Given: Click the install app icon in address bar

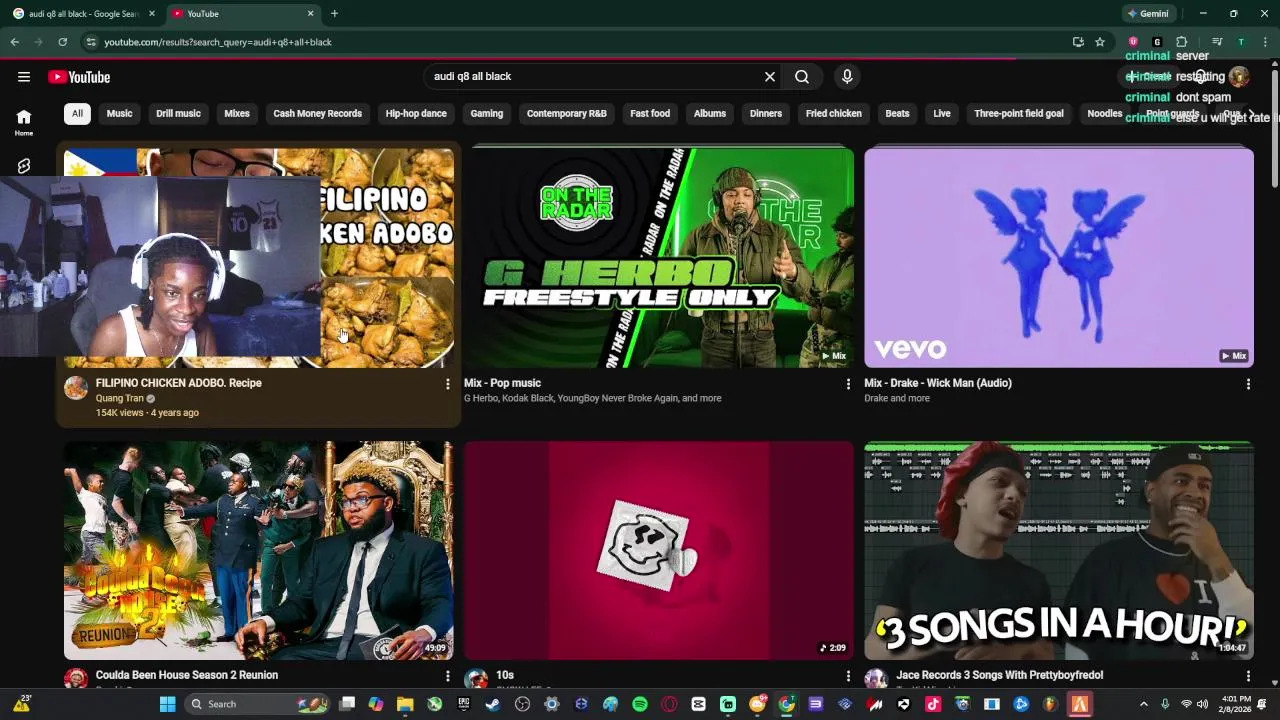Looking at the screenshot, I should (x=1078, y=42).
